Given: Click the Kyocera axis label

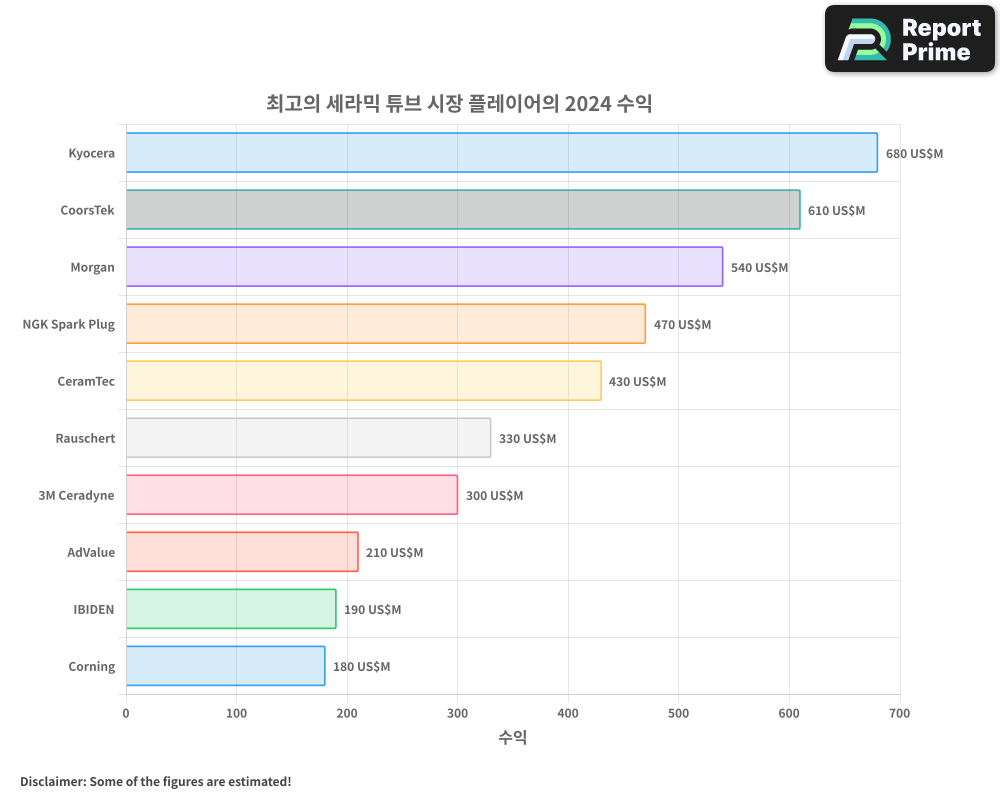Looking at the screenshot, I should (x=91, y=153).
